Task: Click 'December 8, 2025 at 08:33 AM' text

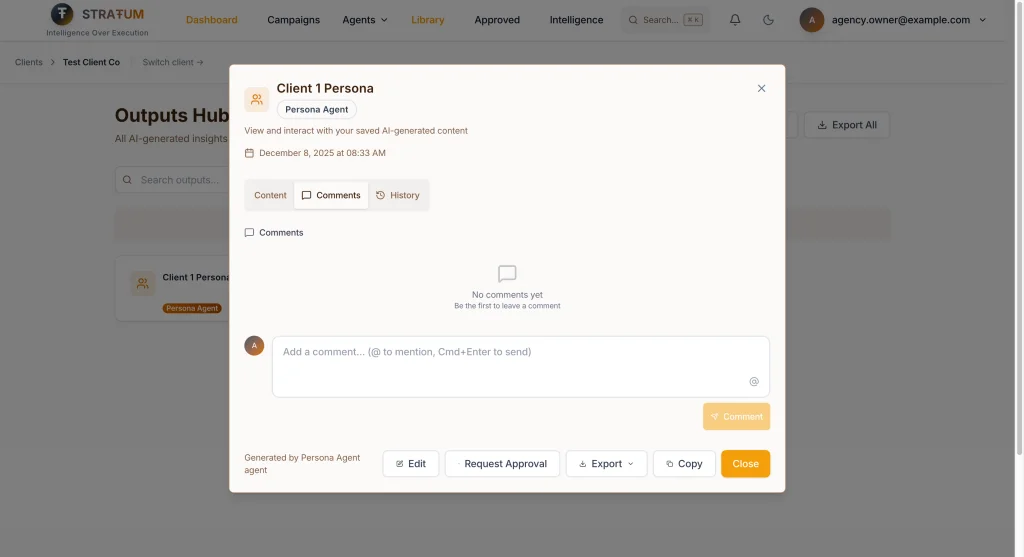Action: (x=322, y=153)
